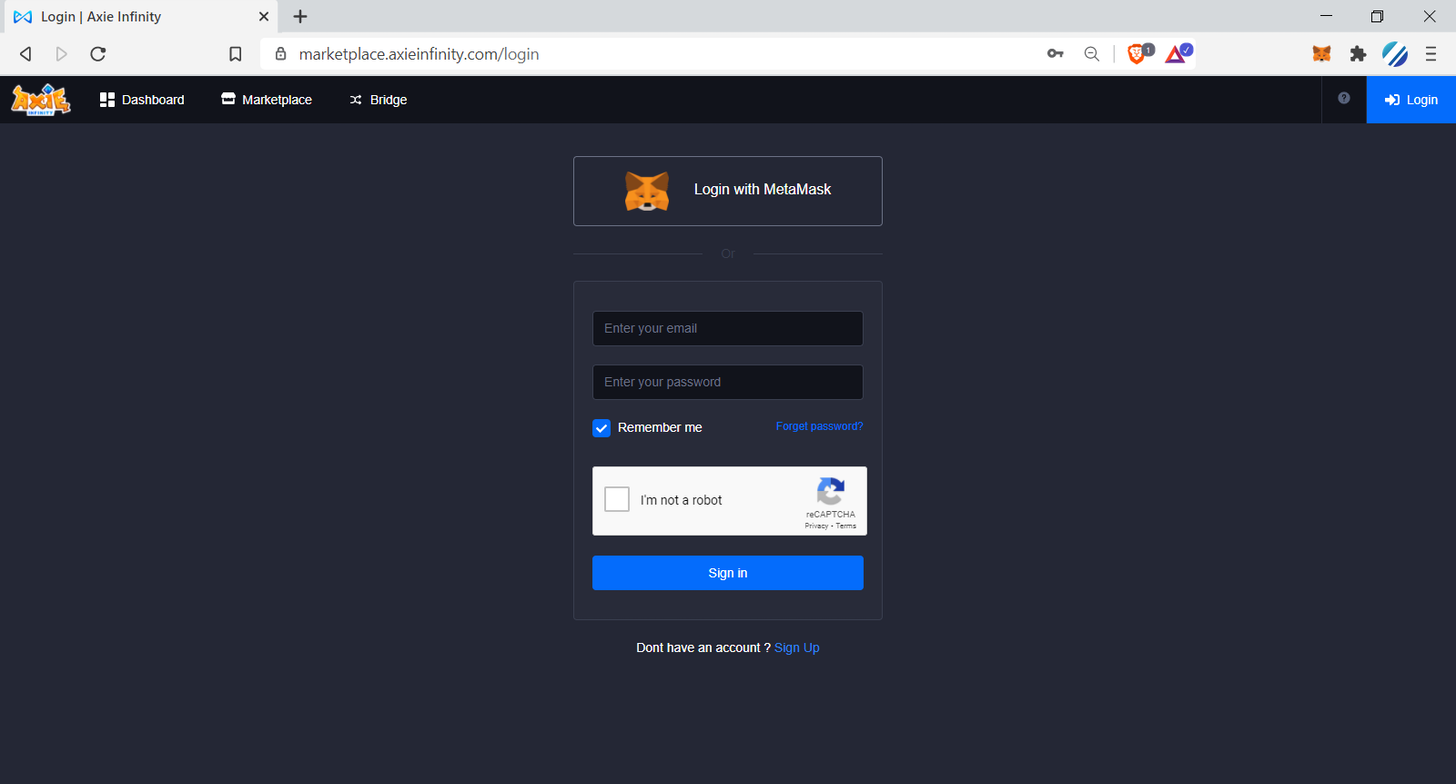Click the Remember me label

point(660,428)
